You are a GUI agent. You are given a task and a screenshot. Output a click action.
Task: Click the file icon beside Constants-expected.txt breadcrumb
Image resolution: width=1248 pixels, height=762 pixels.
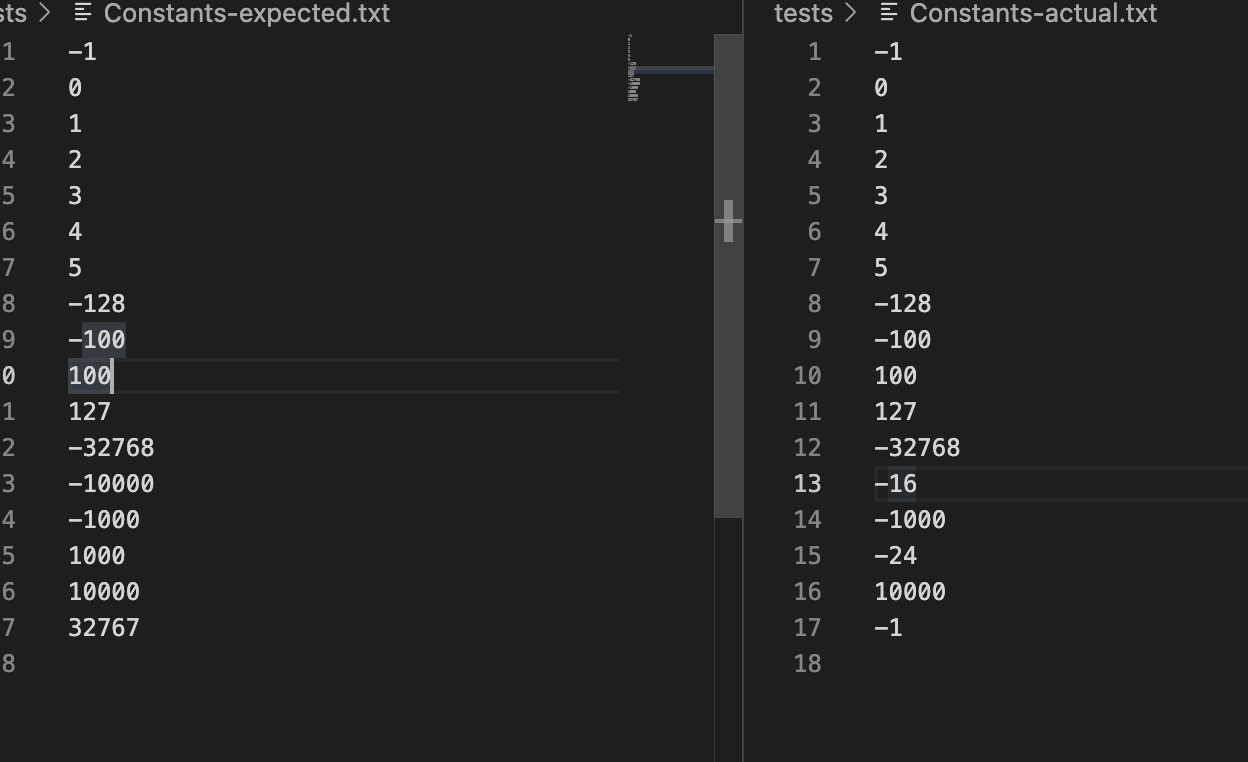[84, 13]
